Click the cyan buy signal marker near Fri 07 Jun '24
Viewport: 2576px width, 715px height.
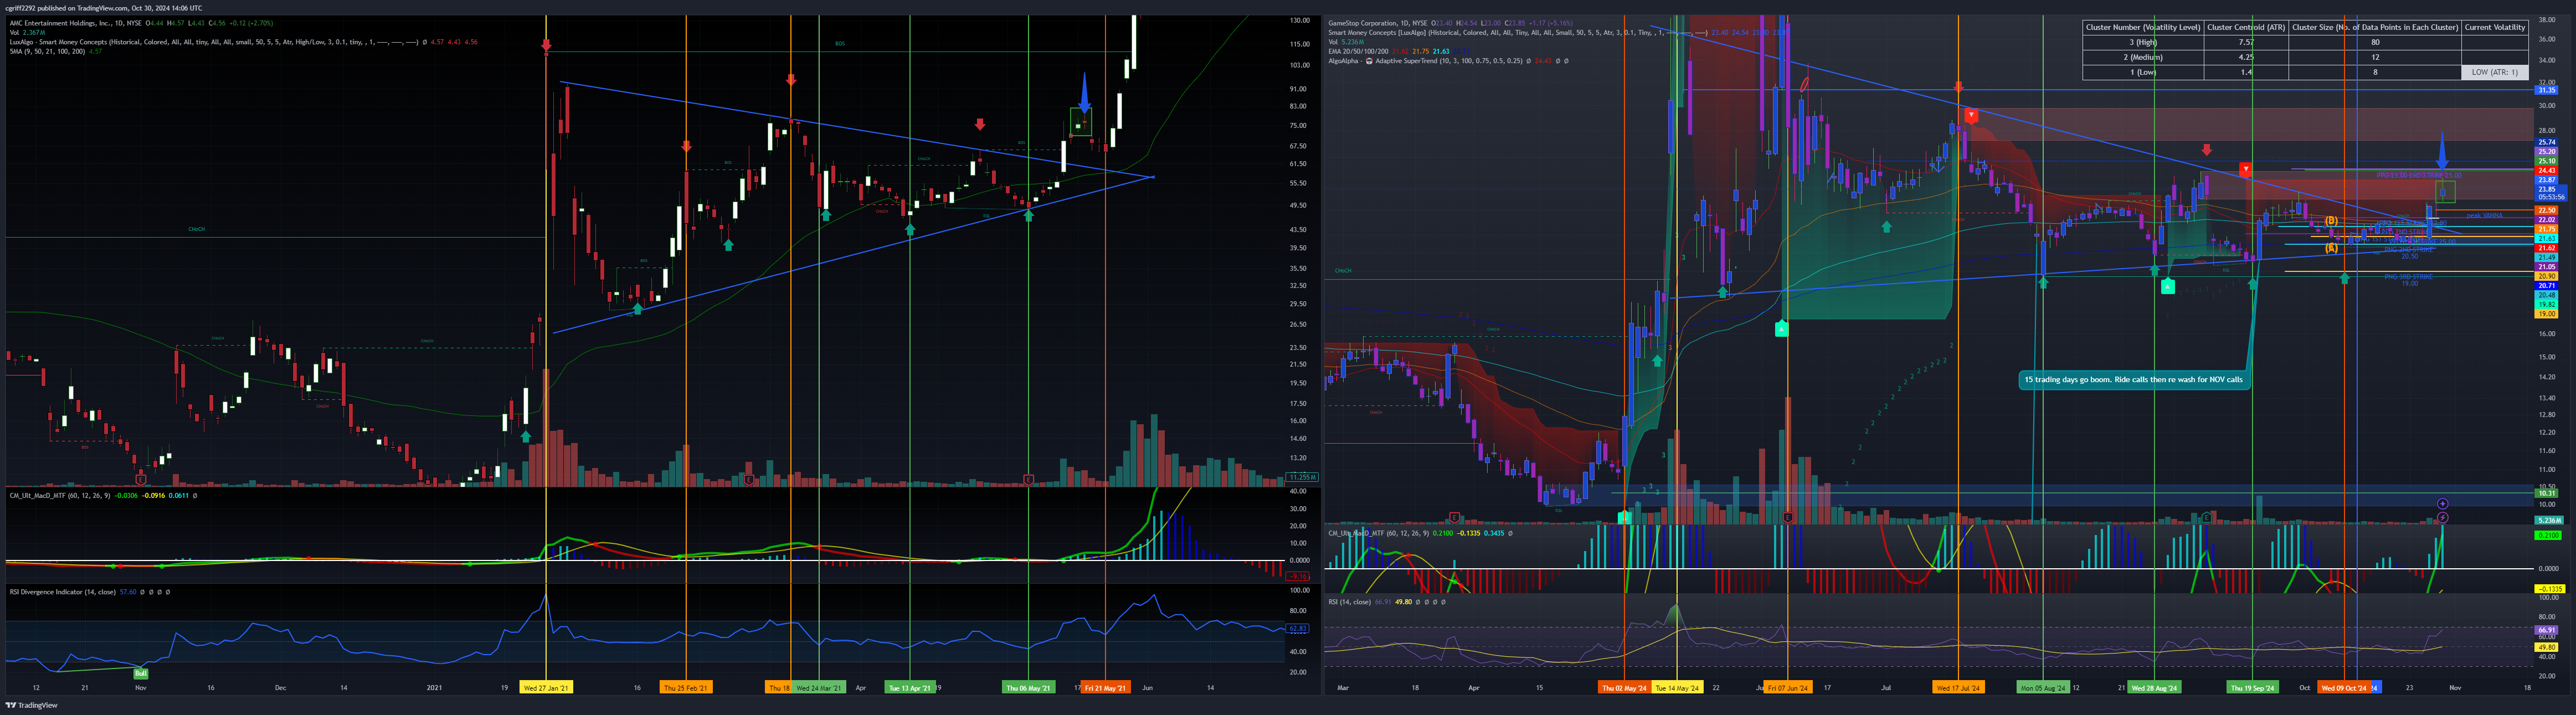point(1781,328)
